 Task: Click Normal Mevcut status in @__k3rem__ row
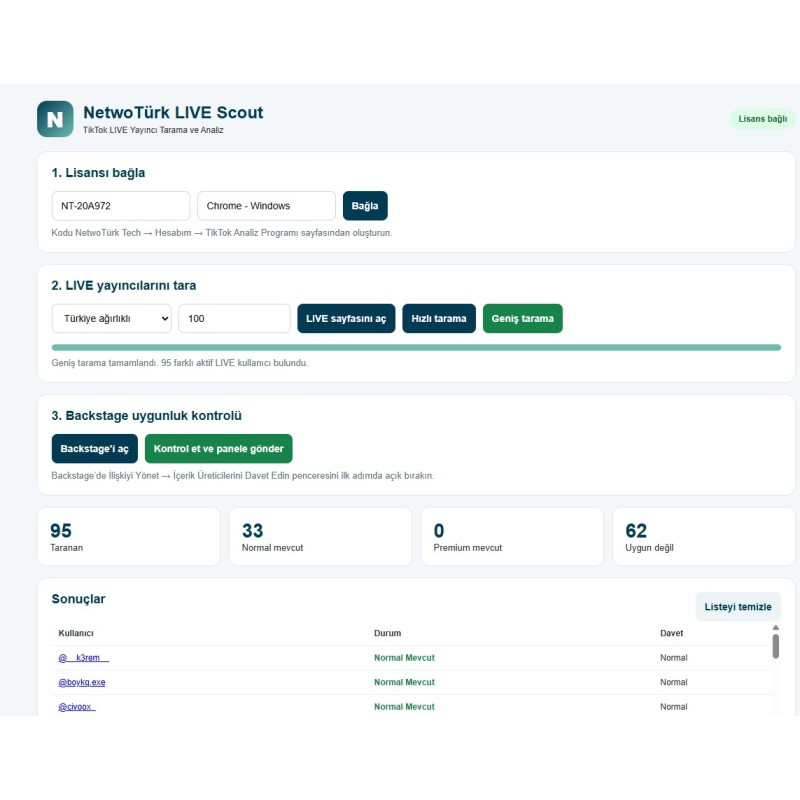pyautogui.click(x=404, y=658)
